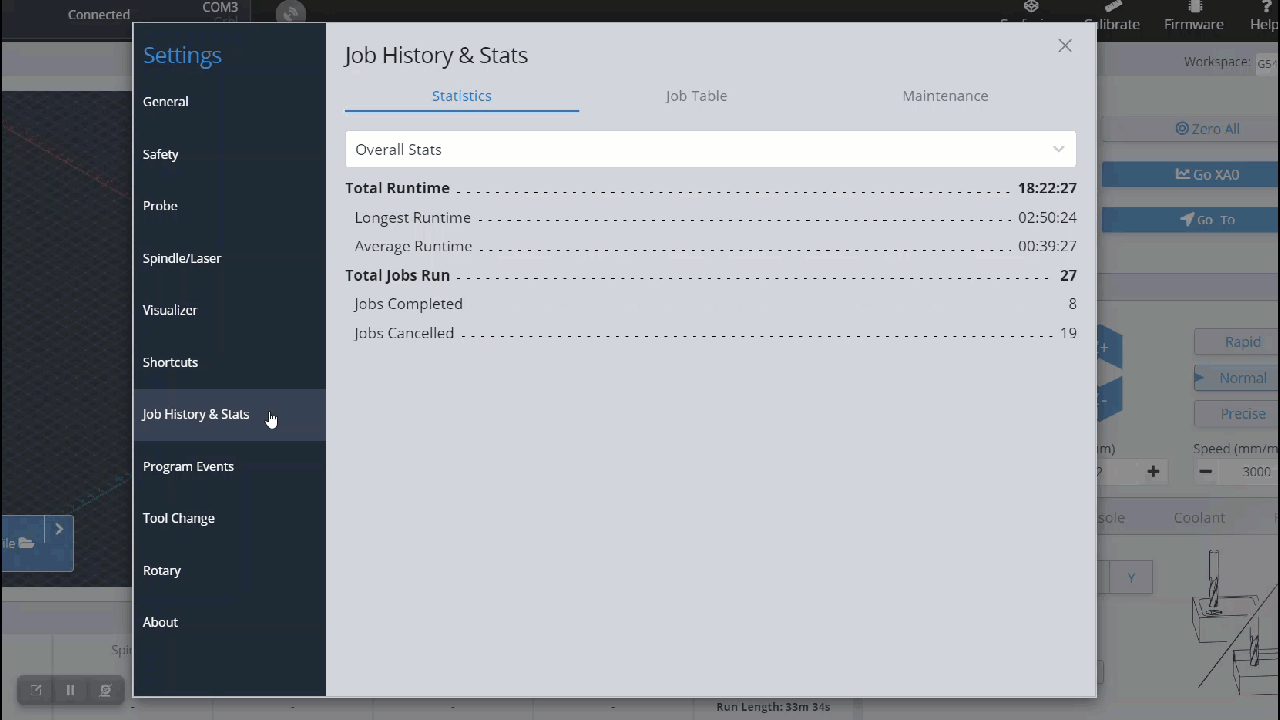Select the Normal jog preset
The image size is (1280, 720).
pyautogui.click(x=1237, y=378)
